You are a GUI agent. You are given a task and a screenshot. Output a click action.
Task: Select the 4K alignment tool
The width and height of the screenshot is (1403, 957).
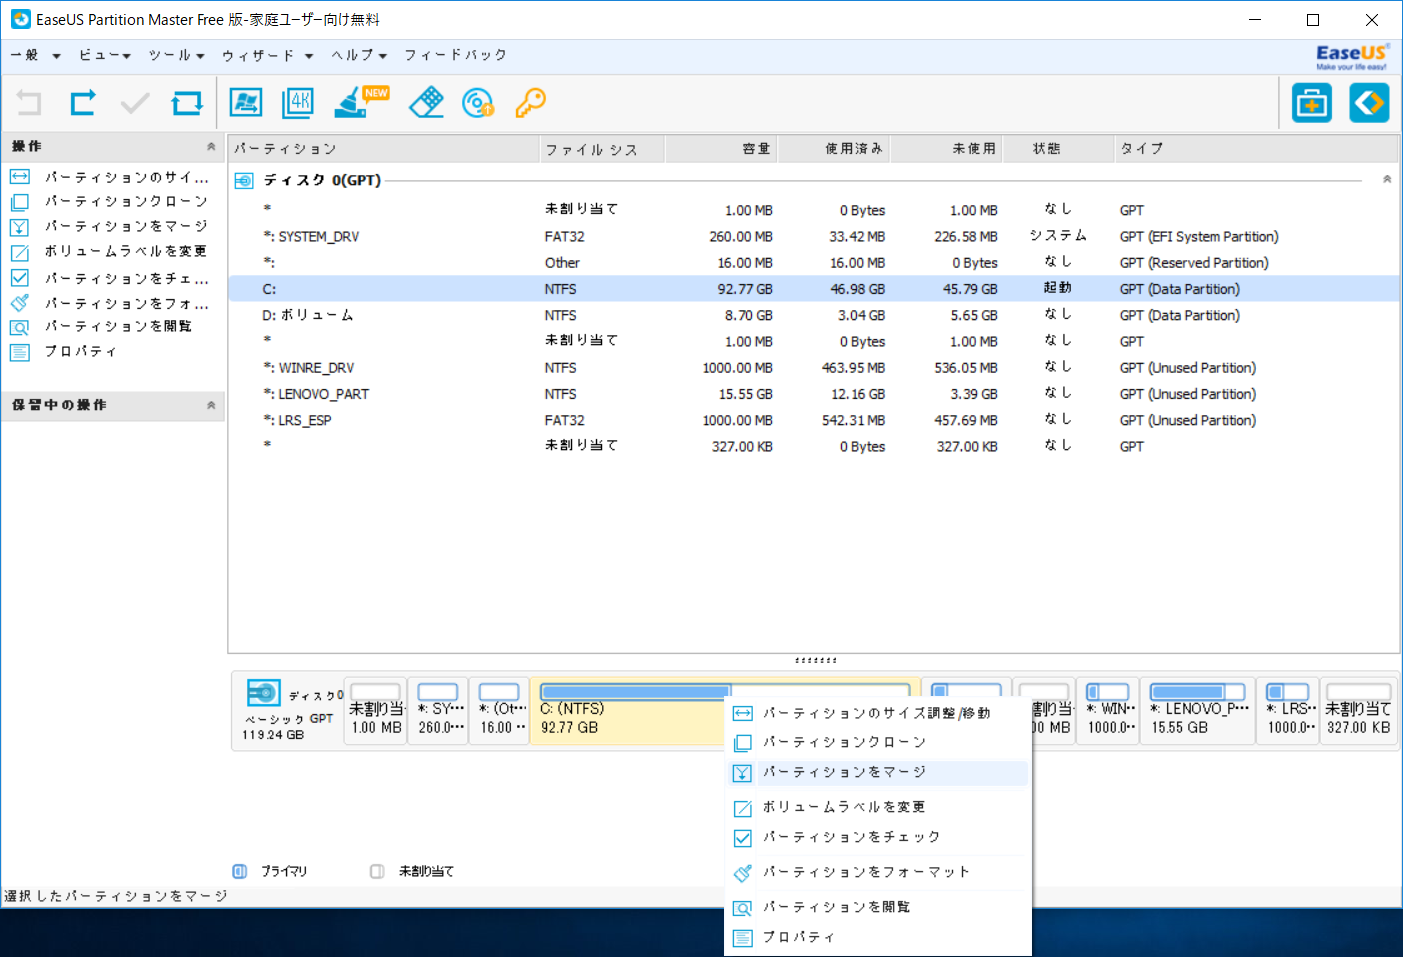(x=297, y=102)
